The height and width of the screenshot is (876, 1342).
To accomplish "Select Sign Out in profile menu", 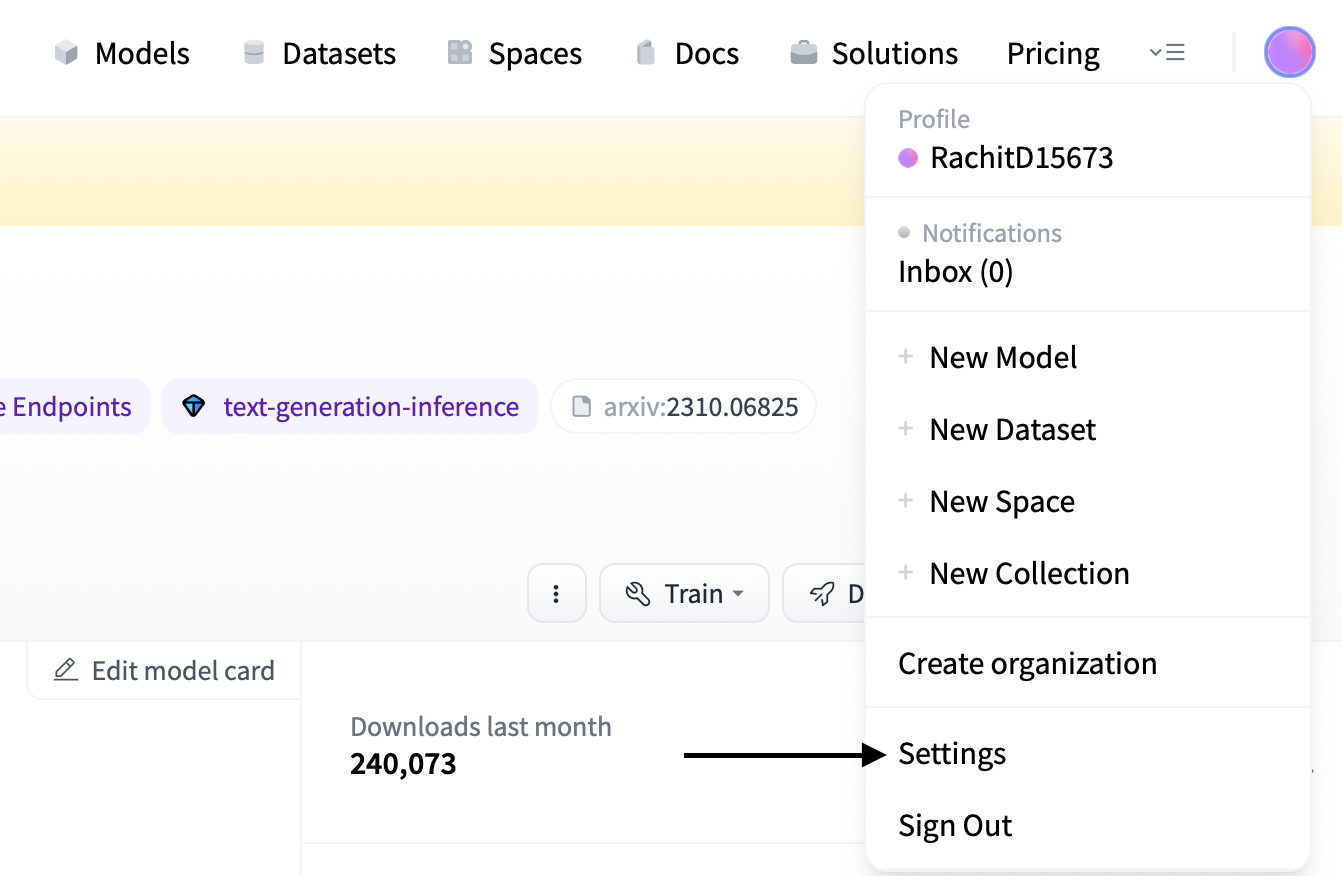I will pyautogui.click(x=955, y=826).
